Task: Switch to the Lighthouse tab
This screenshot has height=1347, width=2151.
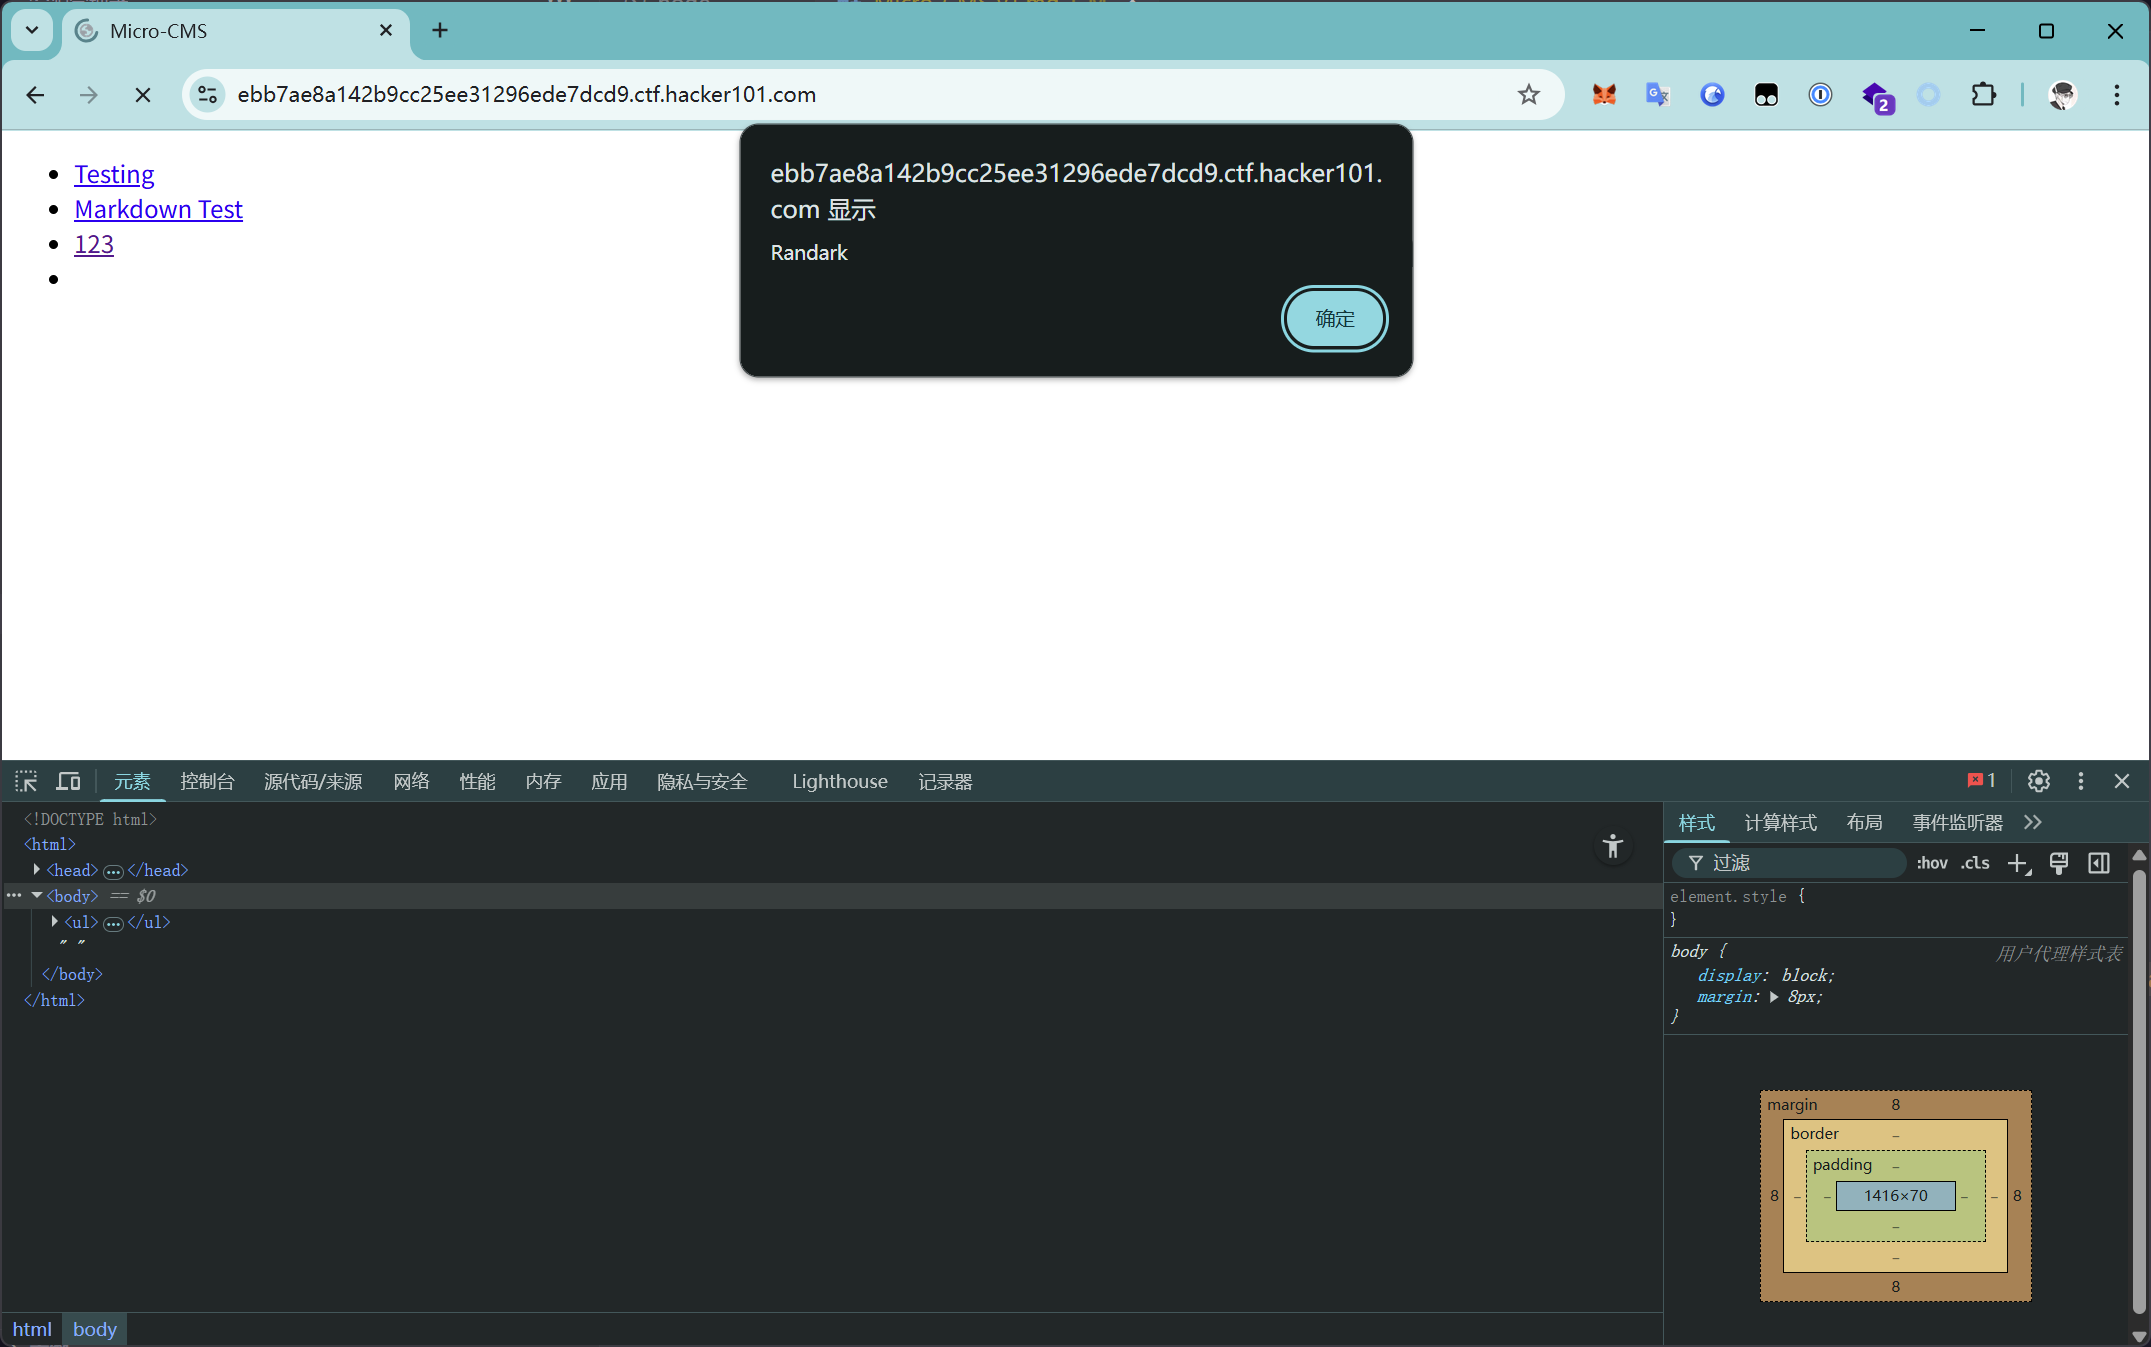Action: click(x=840, y=781)
